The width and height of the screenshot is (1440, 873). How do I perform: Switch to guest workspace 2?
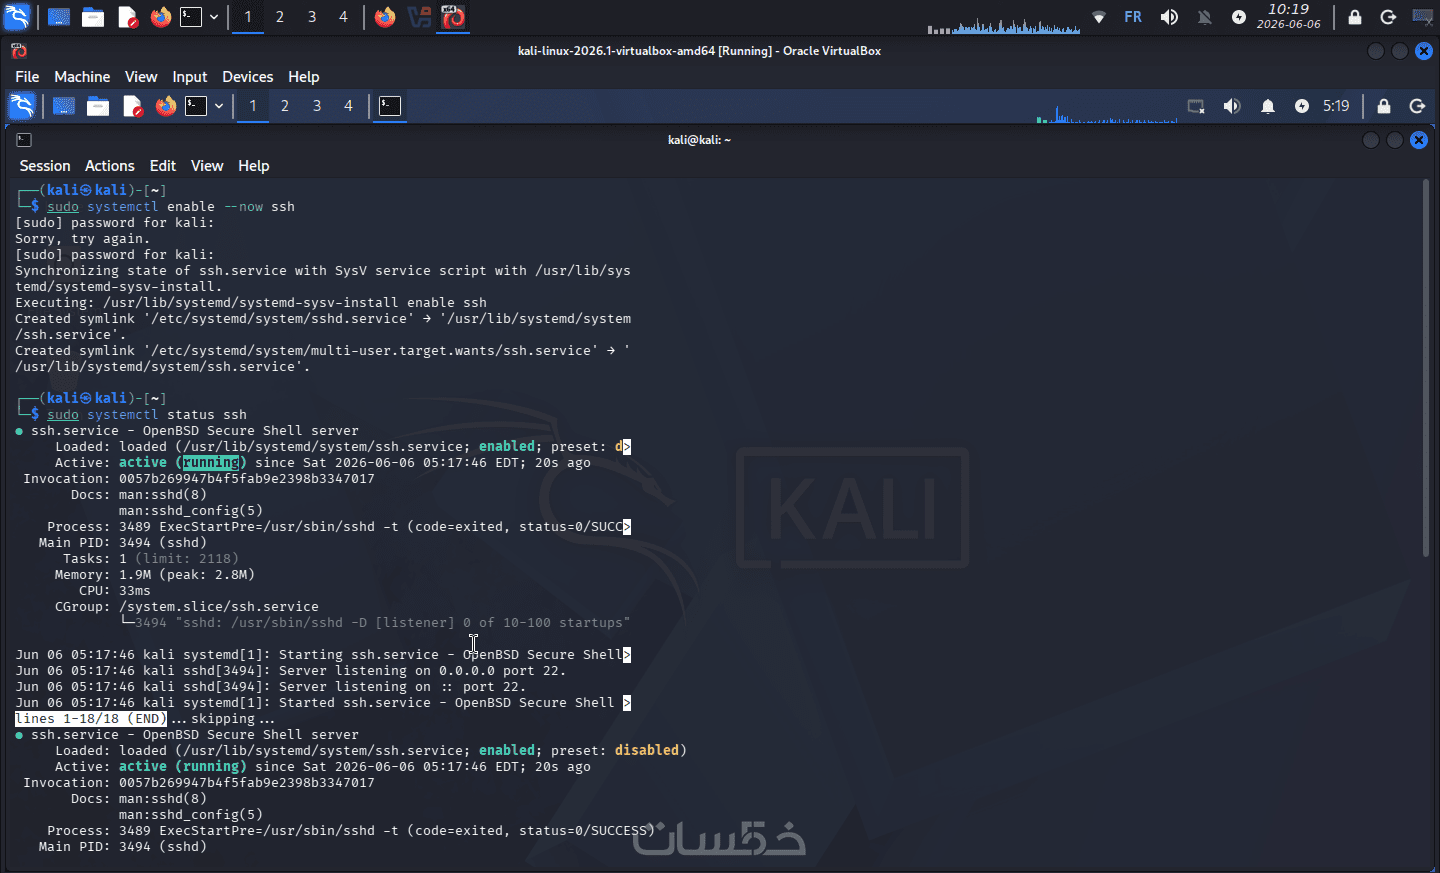pos(285,106)
